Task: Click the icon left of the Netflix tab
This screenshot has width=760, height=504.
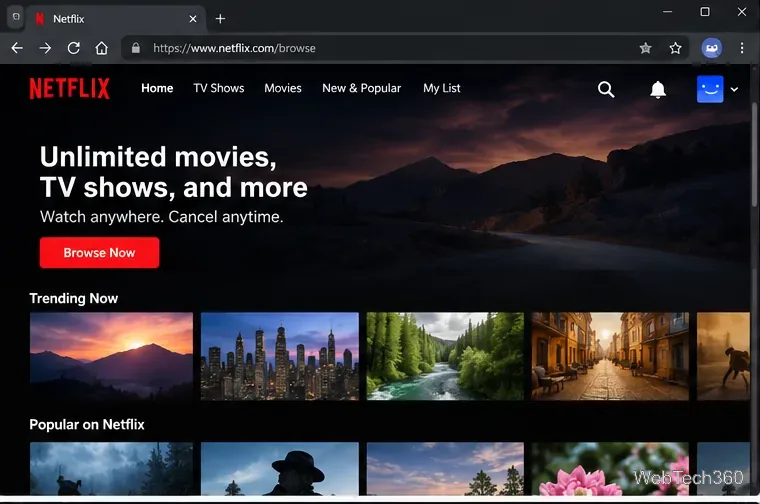Action: point(16,18)
